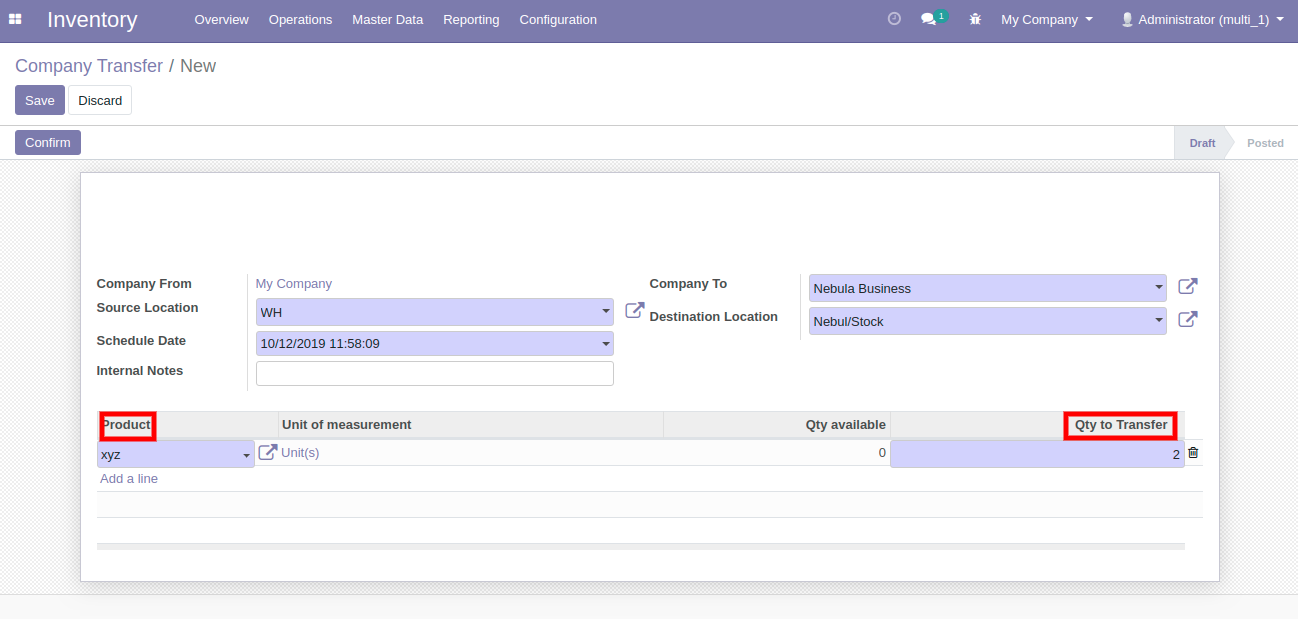The width and height of the screenshot is (1298, 619).
Task: Click the Add a line link
Action: [129, 479]
